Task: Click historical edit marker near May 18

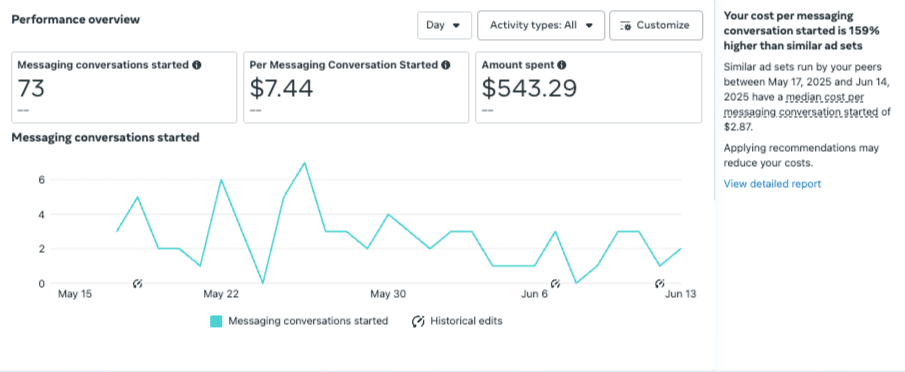Action: click(137, 283)
